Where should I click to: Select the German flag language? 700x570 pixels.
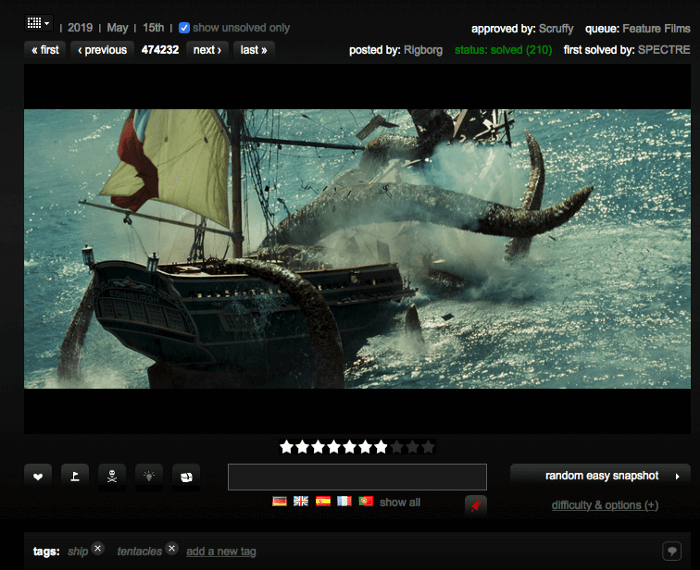coord(279,502)
